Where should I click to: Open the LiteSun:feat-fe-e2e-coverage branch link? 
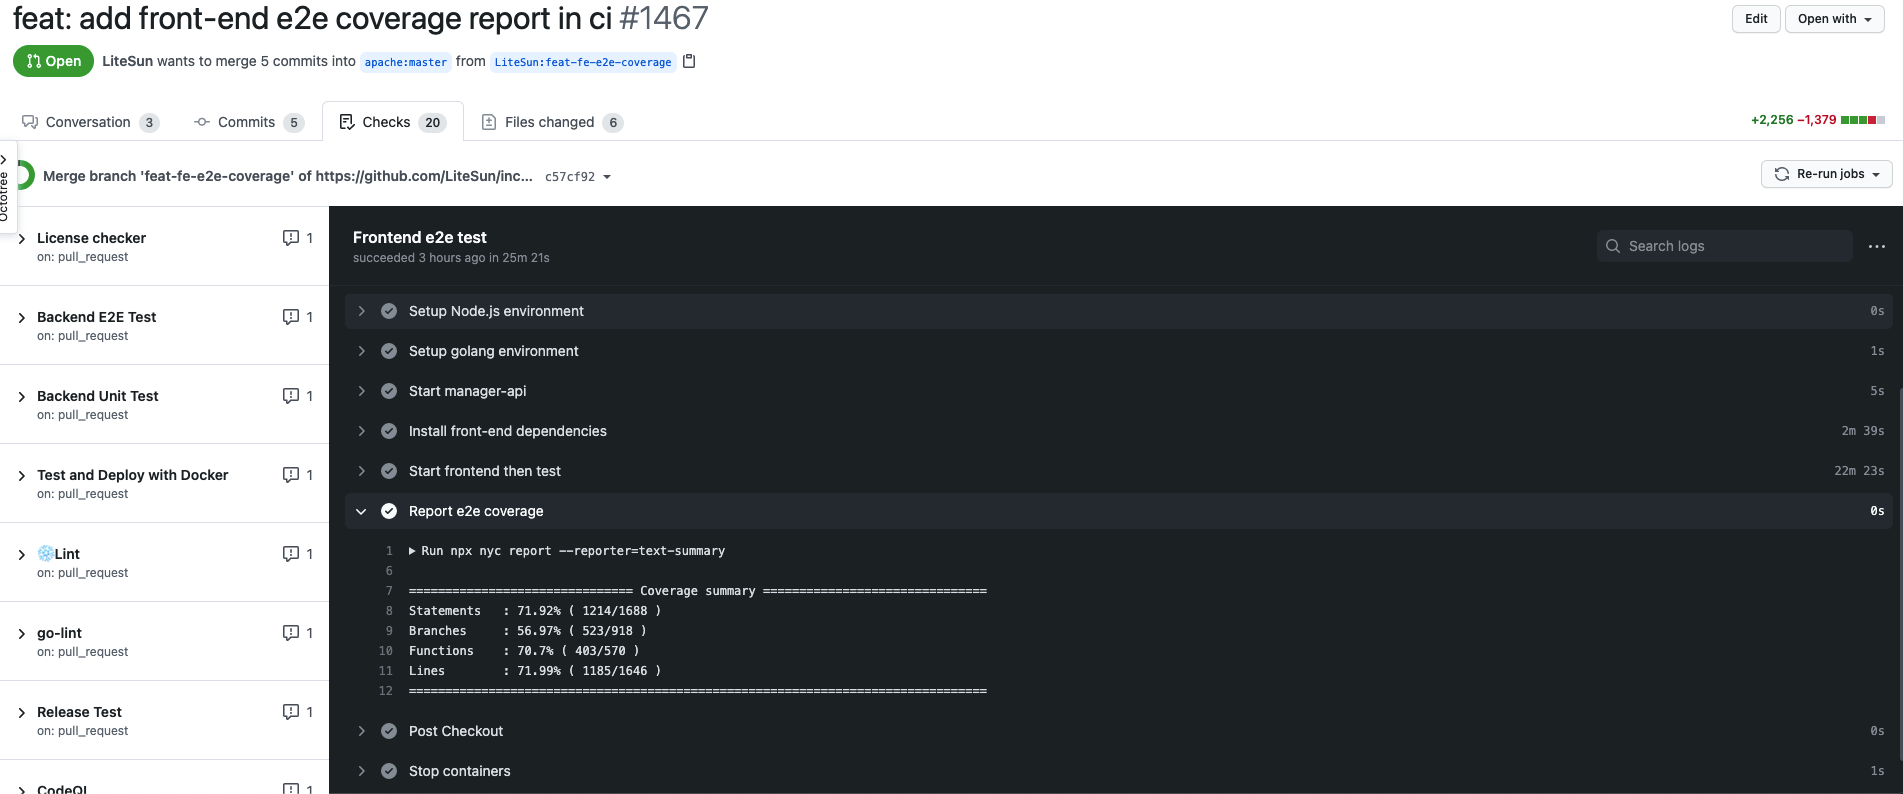point(583,62)
